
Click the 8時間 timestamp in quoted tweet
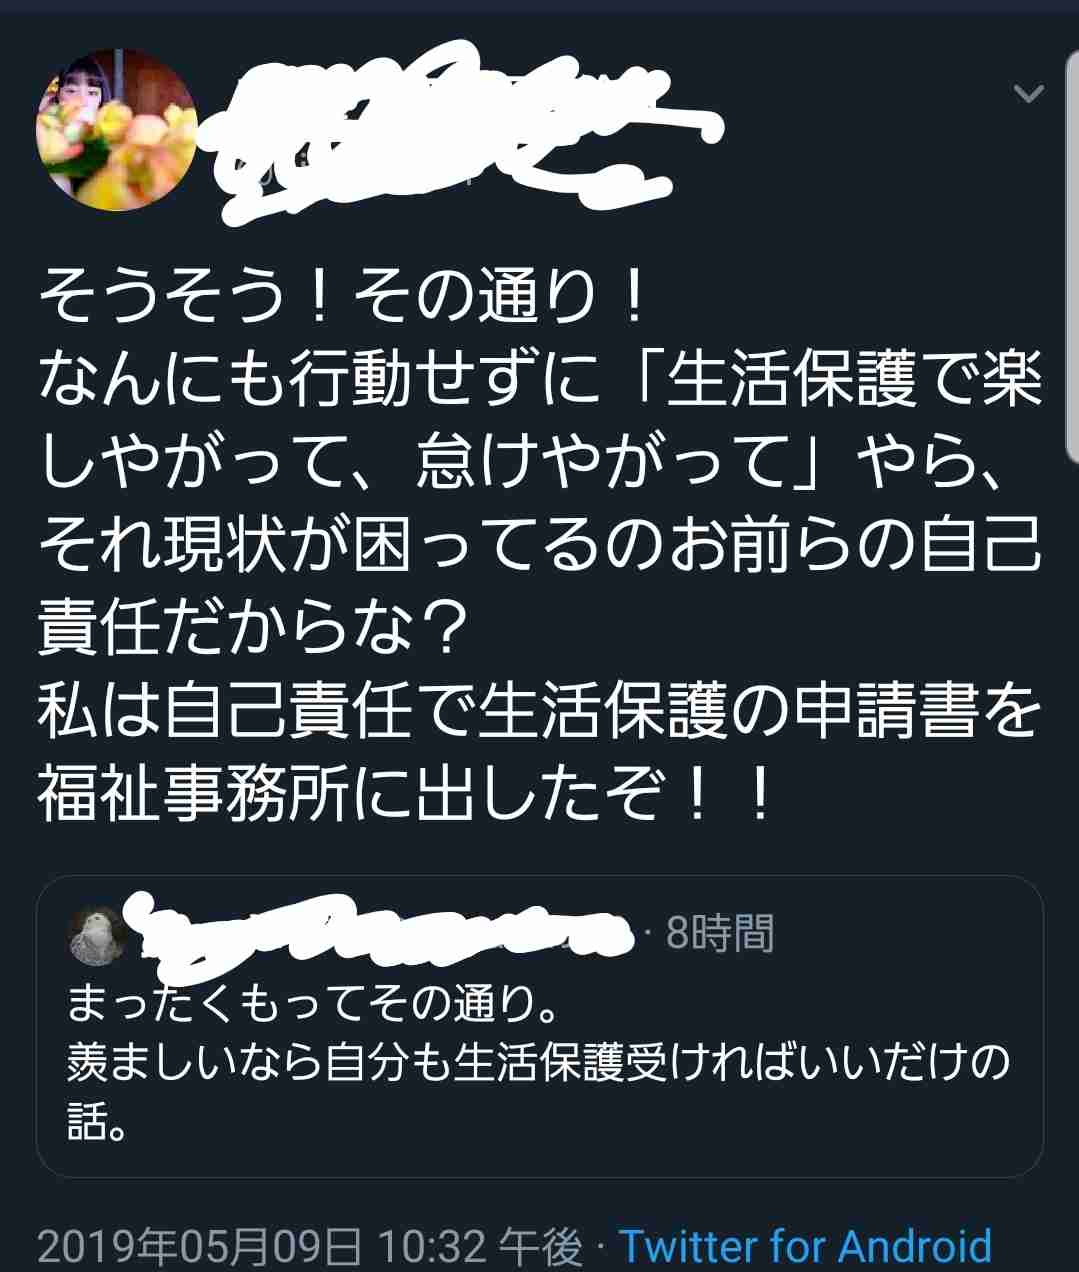pyautogui.click(x=720, y=933)
